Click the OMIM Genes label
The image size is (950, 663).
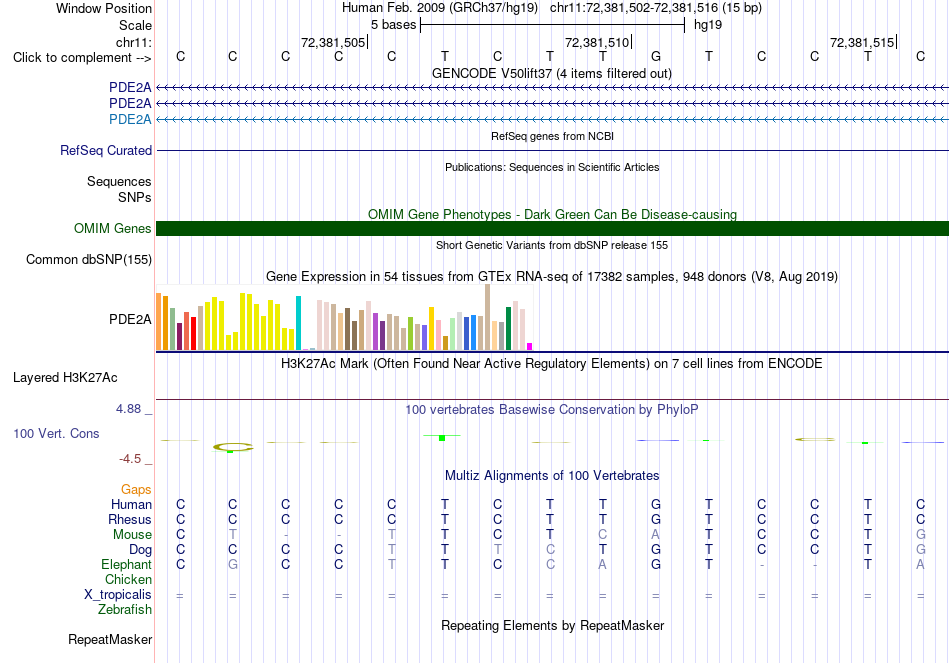pyautogui.click(x=113, y=228)
